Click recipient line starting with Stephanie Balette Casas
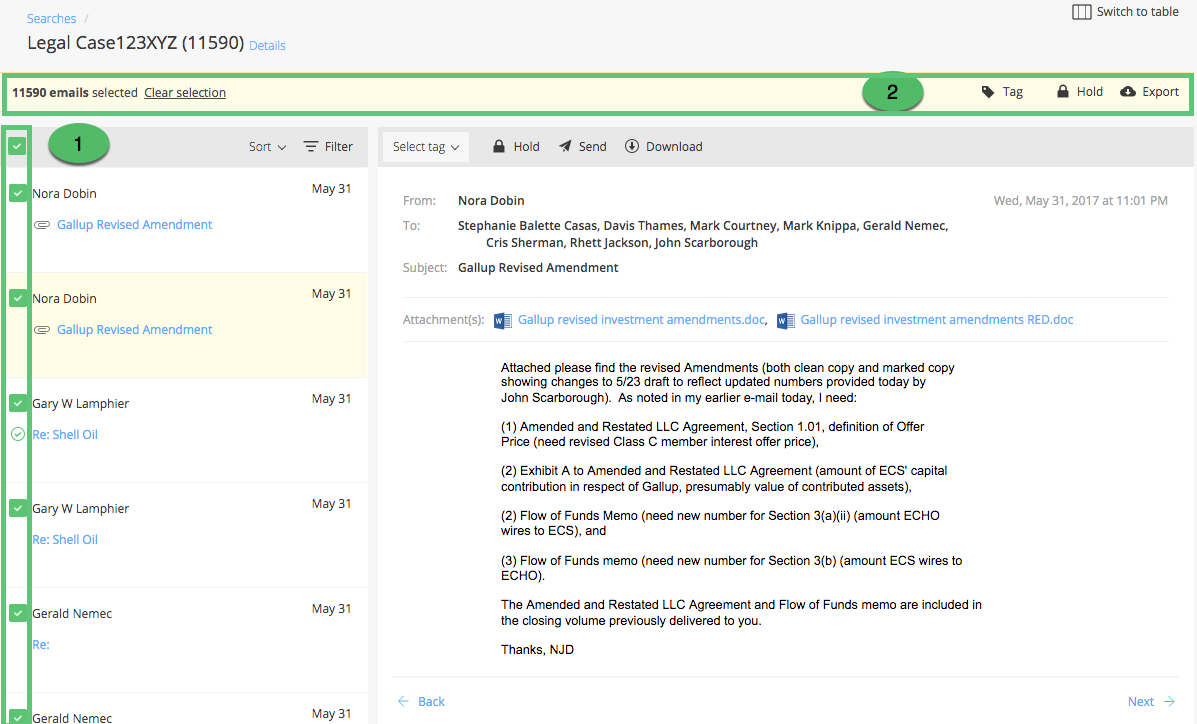The image size is (1197, 724). [x=703, y=226]
